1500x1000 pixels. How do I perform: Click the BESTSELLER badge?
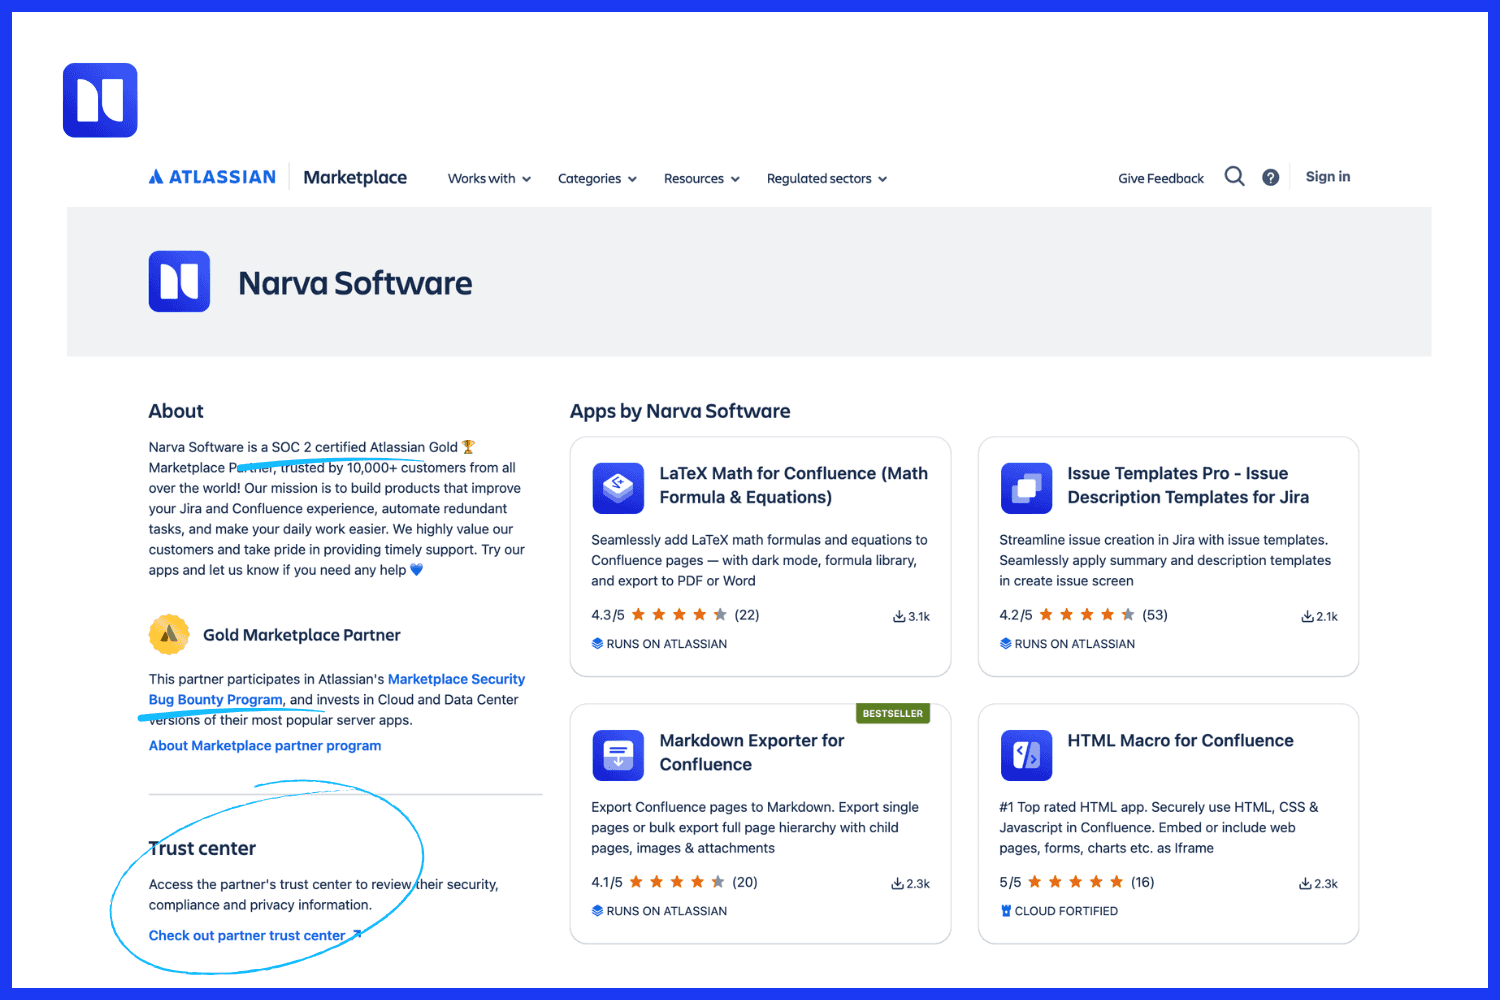point(893,713)
